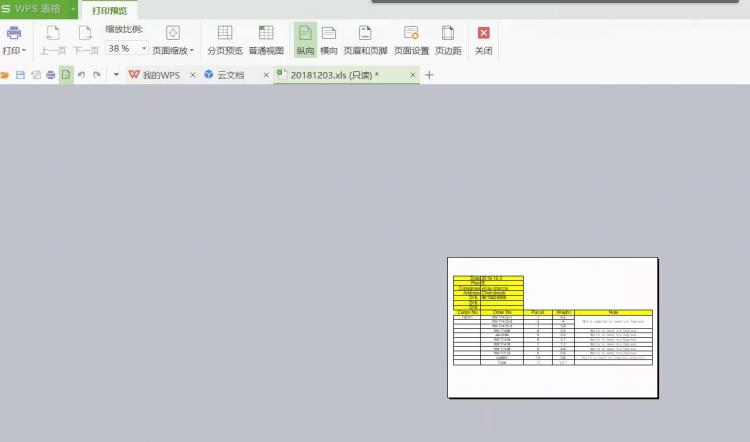750x442 pixels.
Task: Close the 云文档 tab
Action: (x=266, y=75)
